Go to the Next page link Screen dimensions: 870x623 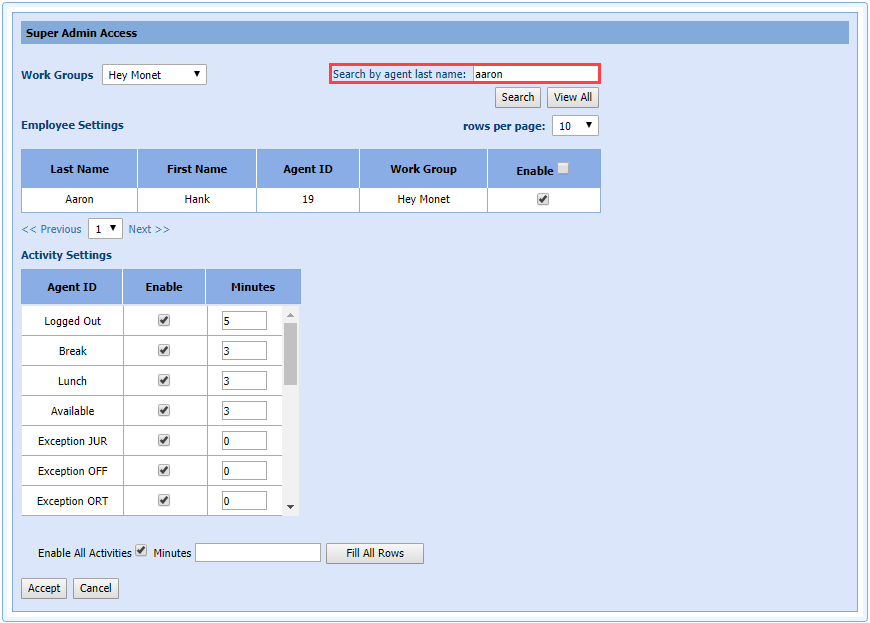pos(149,229)
